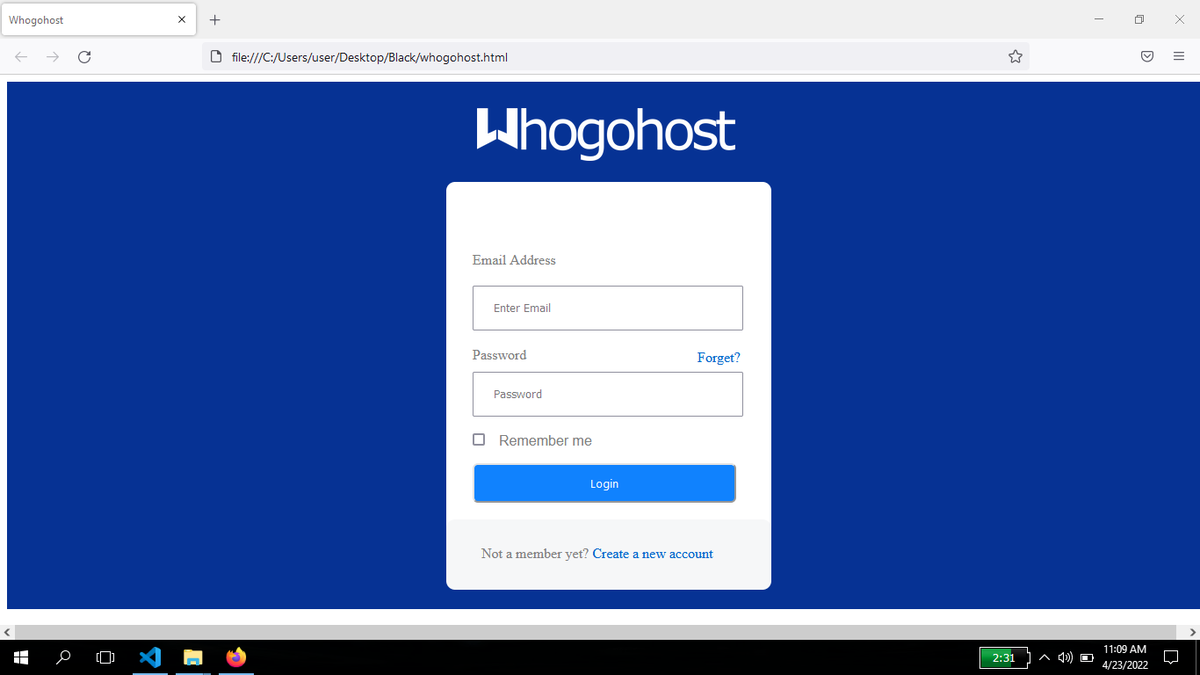
Task: Click the browser Forward arrow
Action: [x=52, y=57]
